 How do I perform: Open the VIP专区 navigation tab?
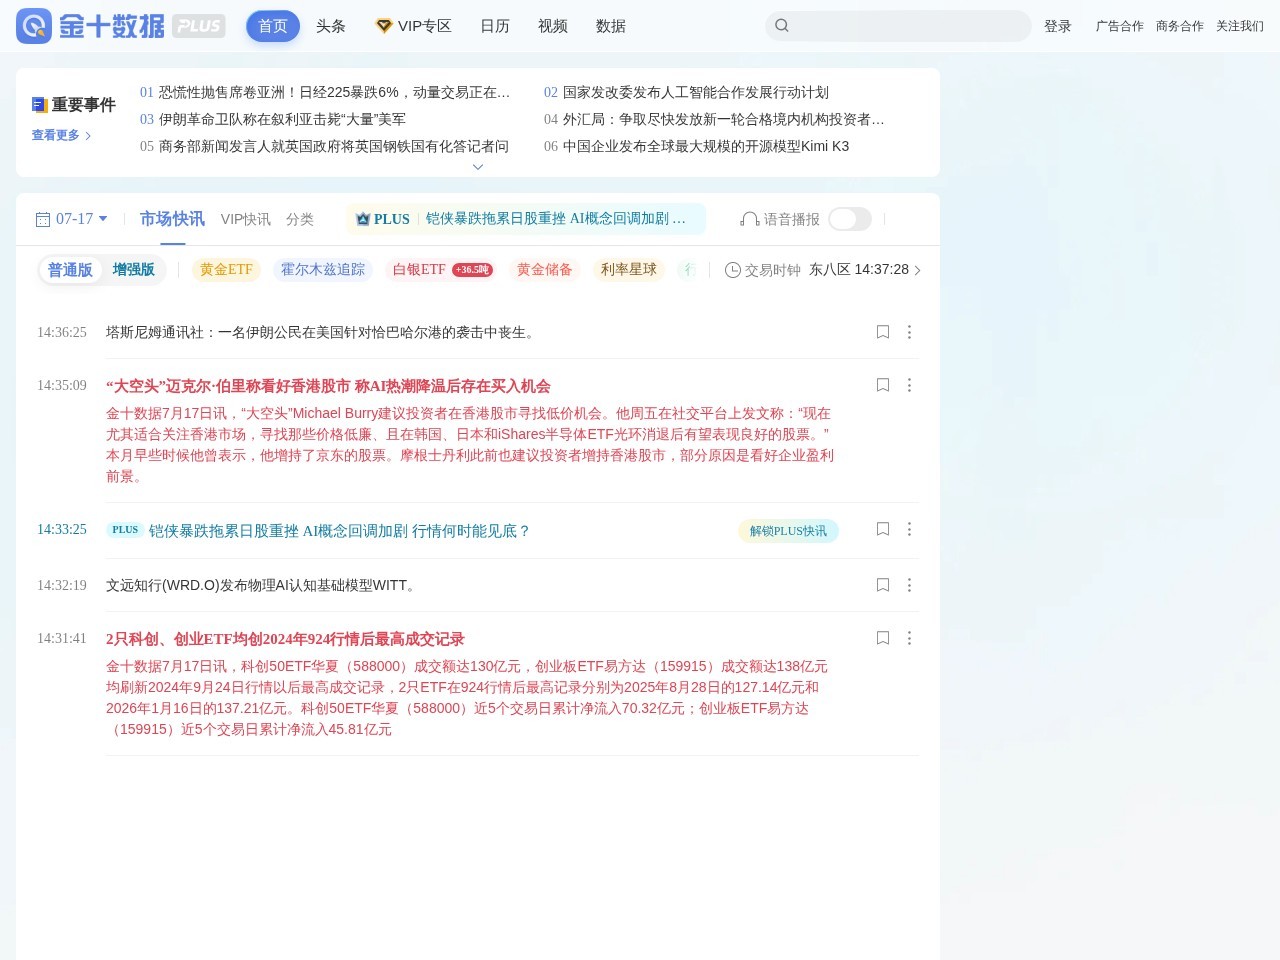(x=413, y=26)
